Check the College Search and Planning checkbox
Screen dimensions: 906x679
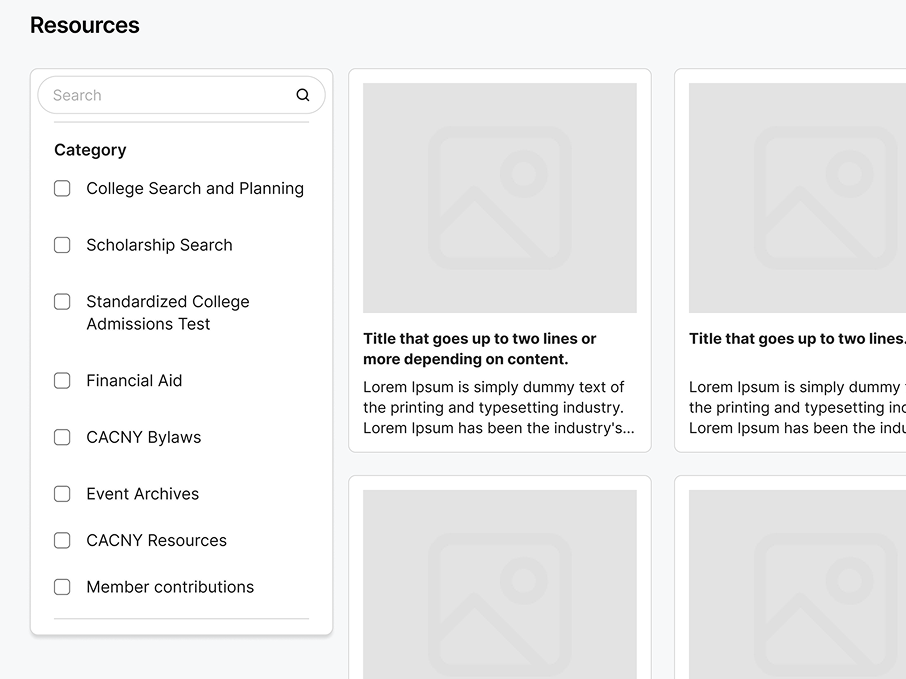(x=62, y=188)
